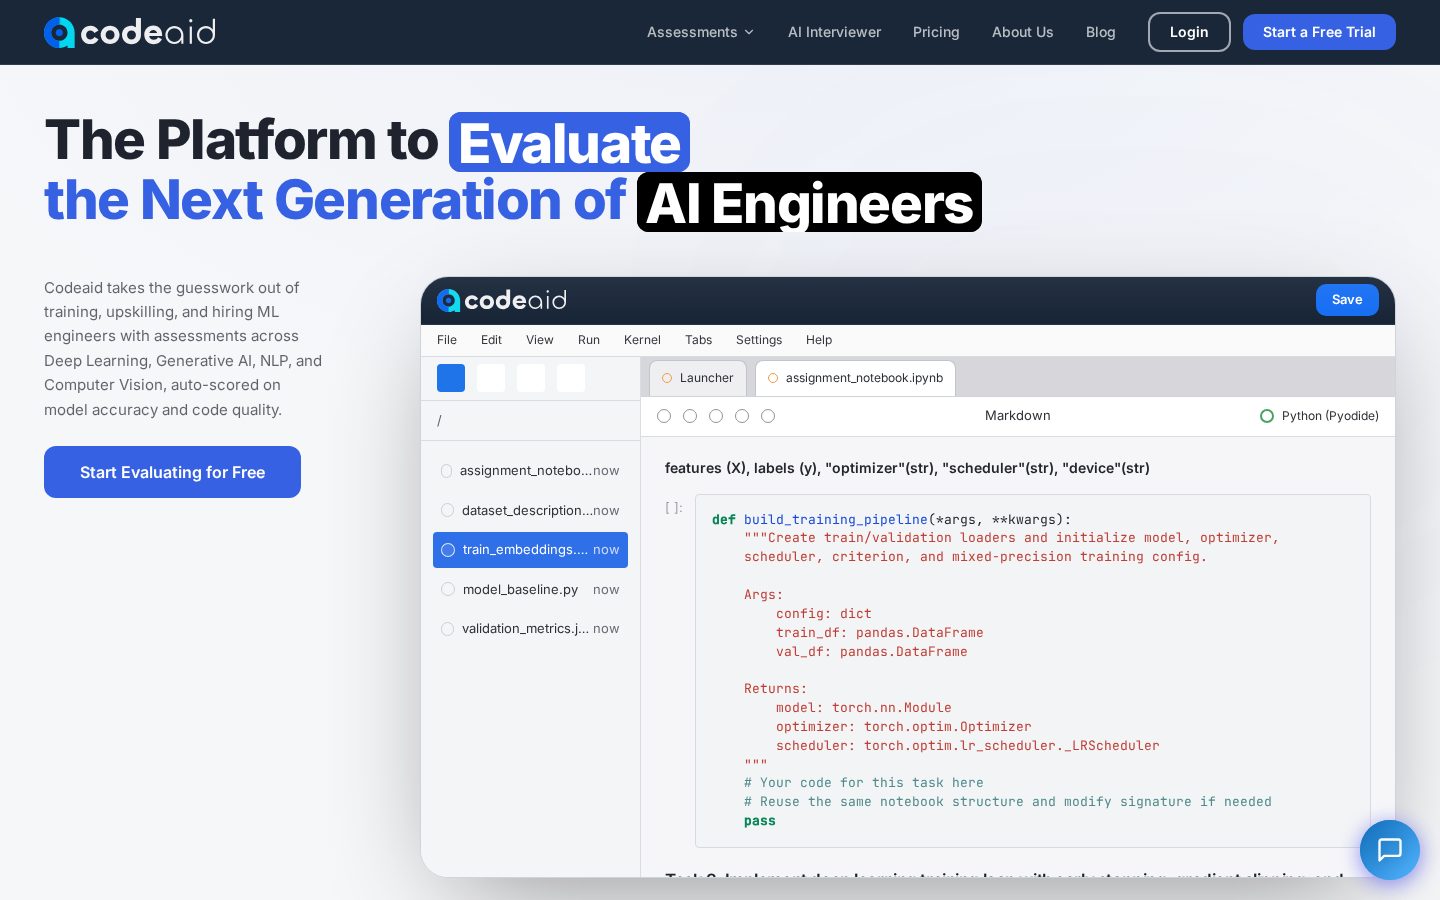The width and height of the screenshot is (1440, 900).
Task: Click Start Evaluating for Free button
Action: pos(172,472)
